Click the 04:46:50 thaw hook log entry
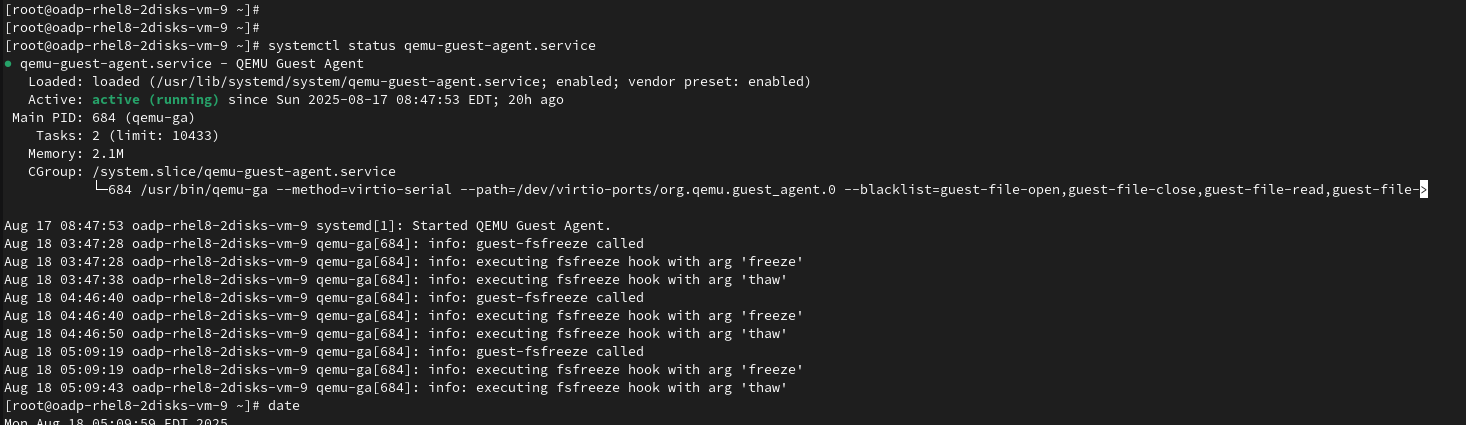Viewport: 1466px width, 425px height. pyautogui.click(x=395, y=334)
